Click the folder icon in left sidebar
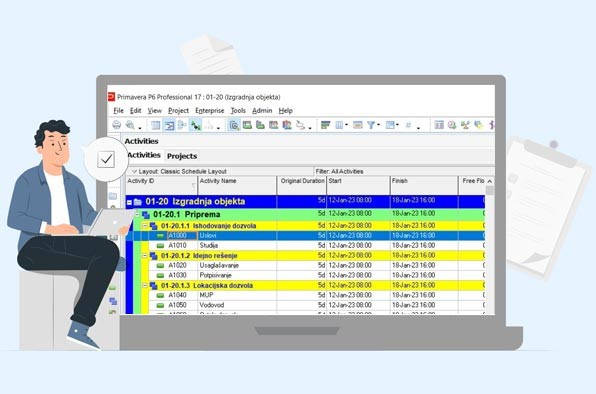 (x=113, y=196)
